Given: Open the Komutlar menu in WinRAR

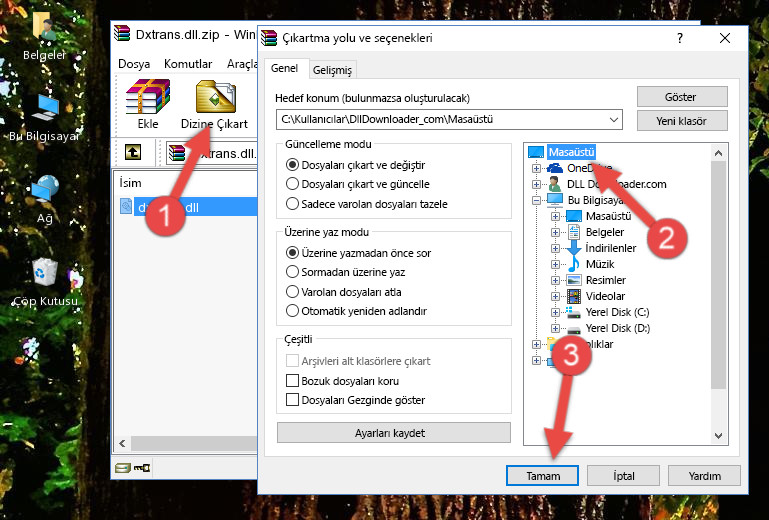Looking at the screenshot, I should click(188, 64).
